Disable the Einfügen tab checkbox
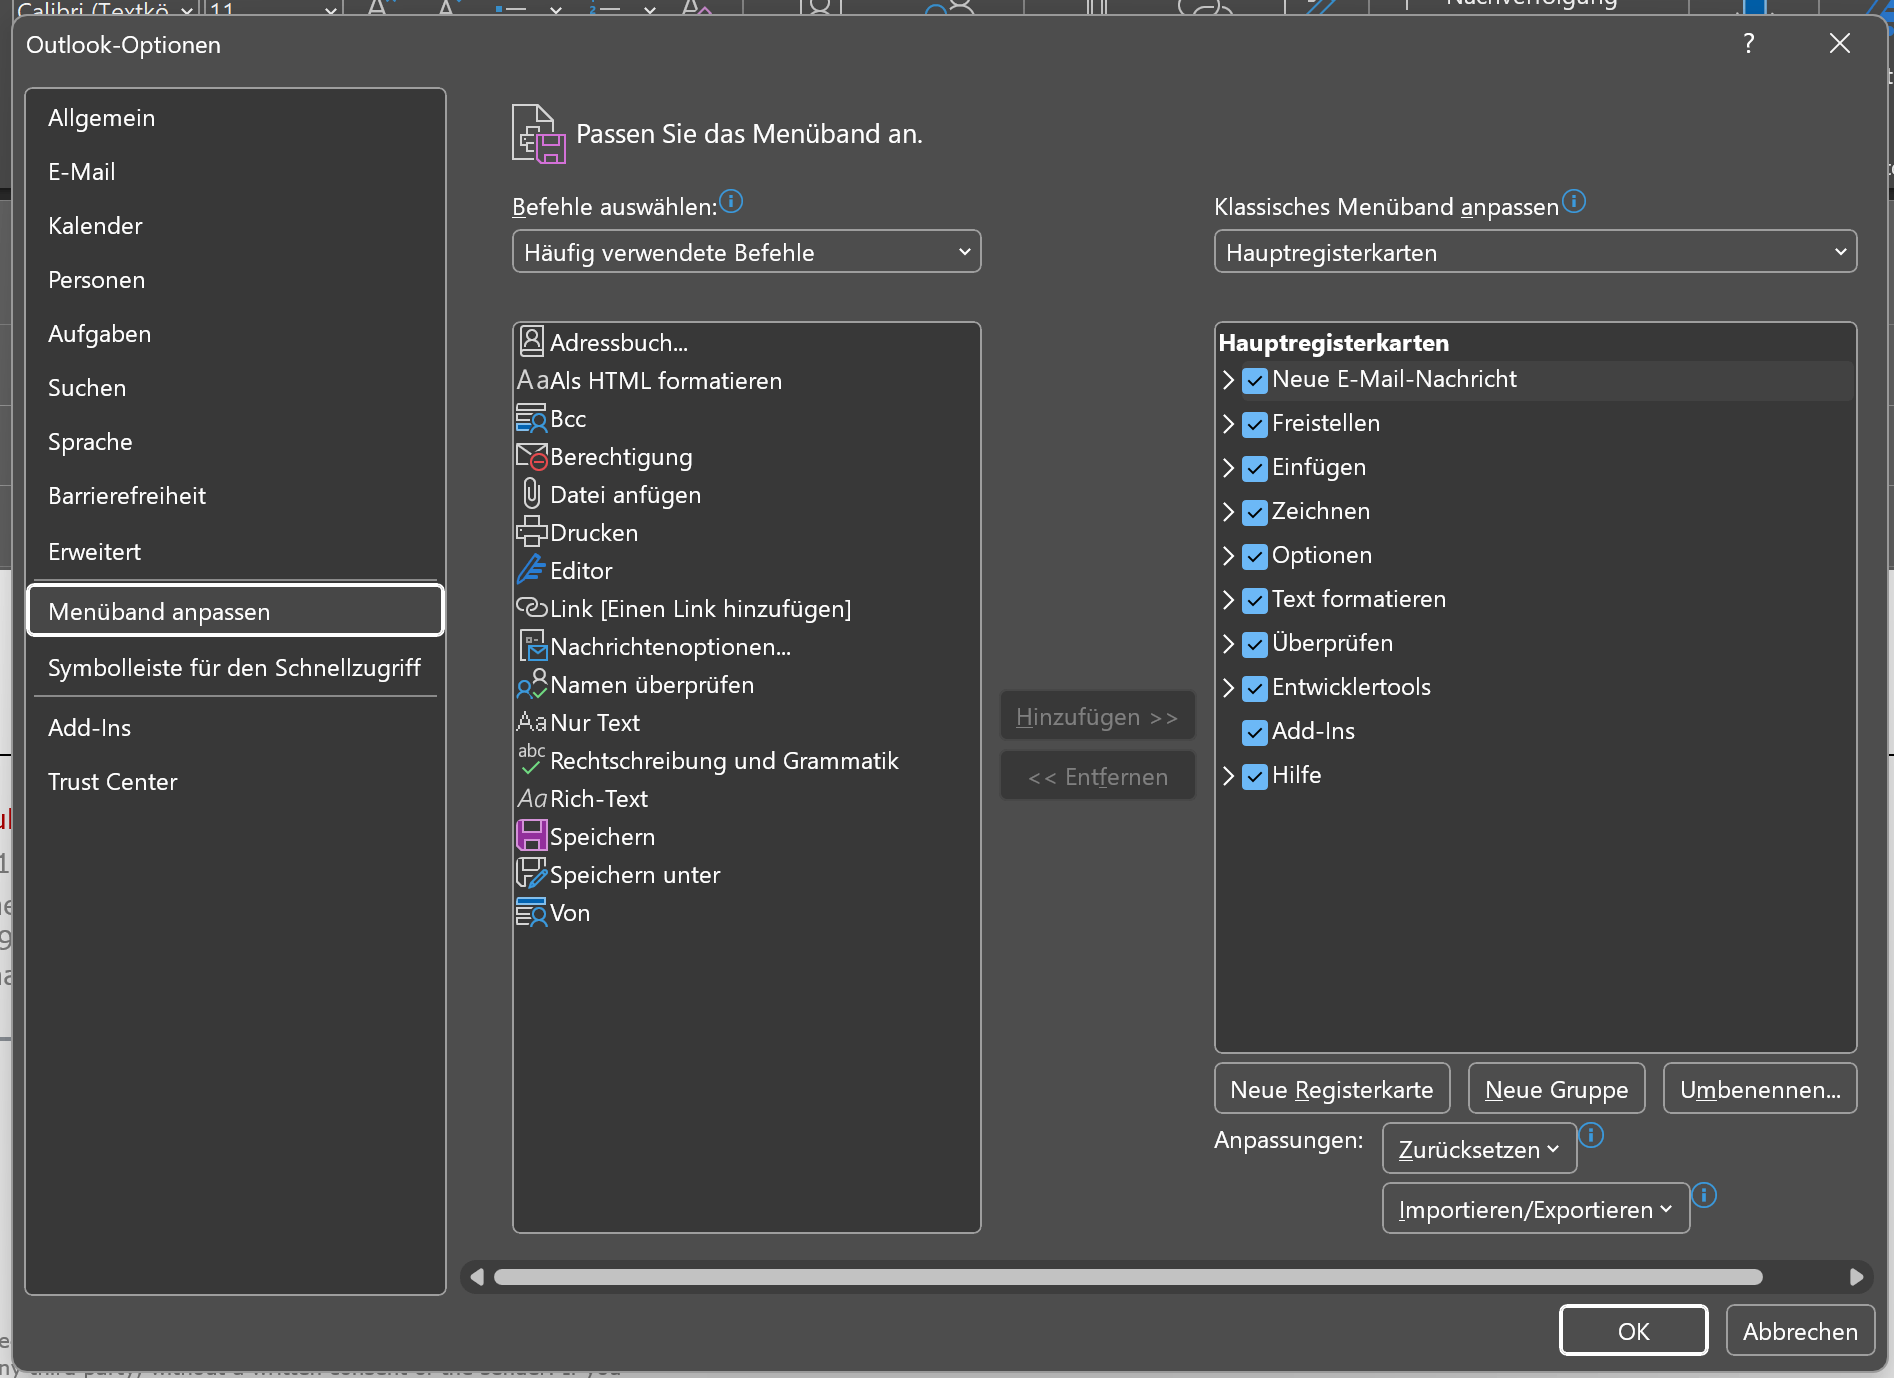 coord(1255,468)
